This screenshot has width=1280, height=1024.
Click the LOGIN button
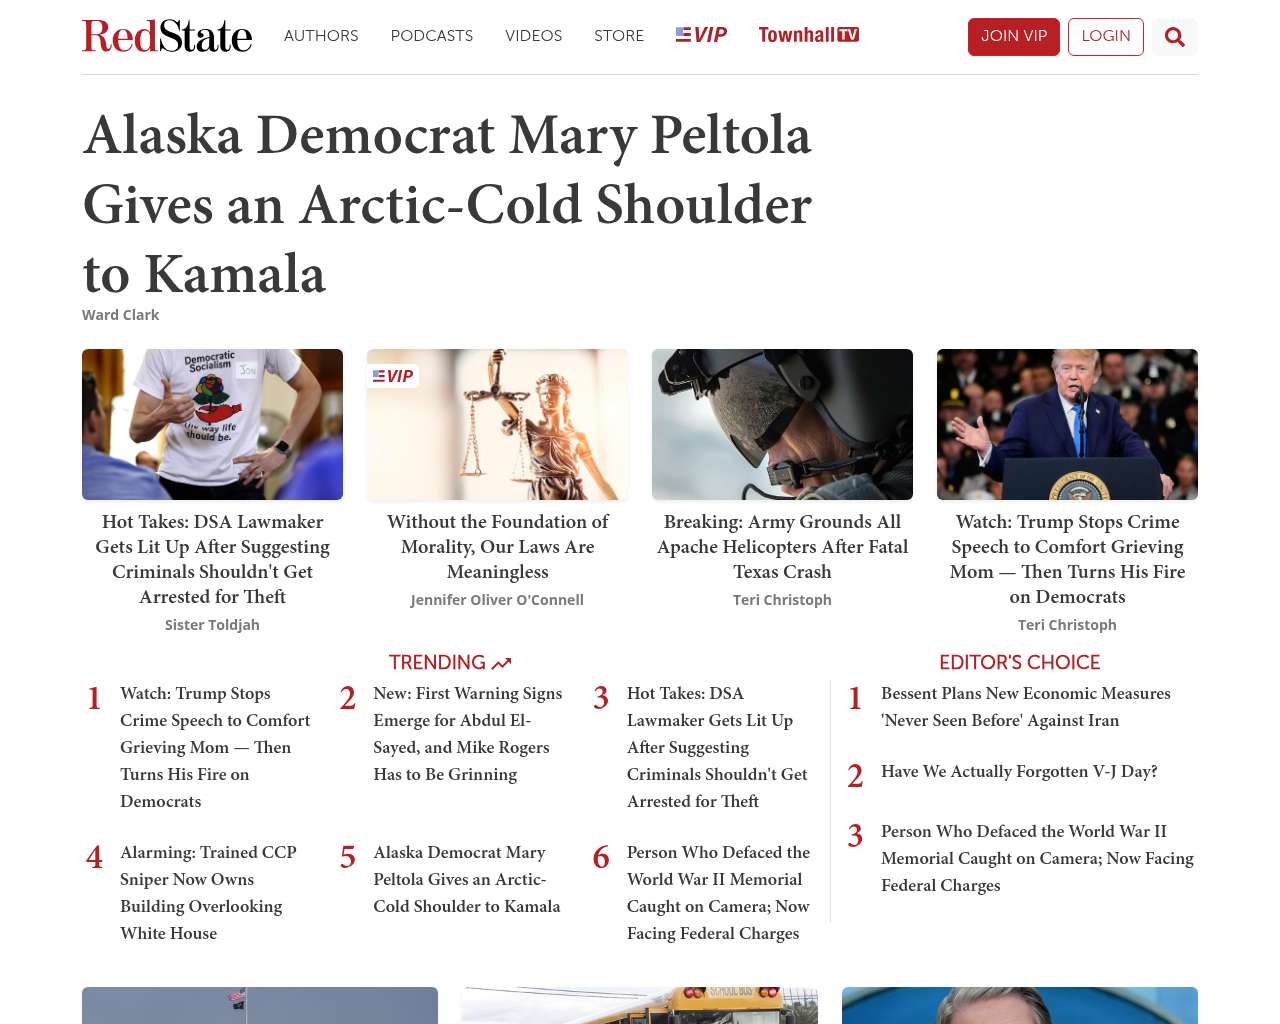1106,37
